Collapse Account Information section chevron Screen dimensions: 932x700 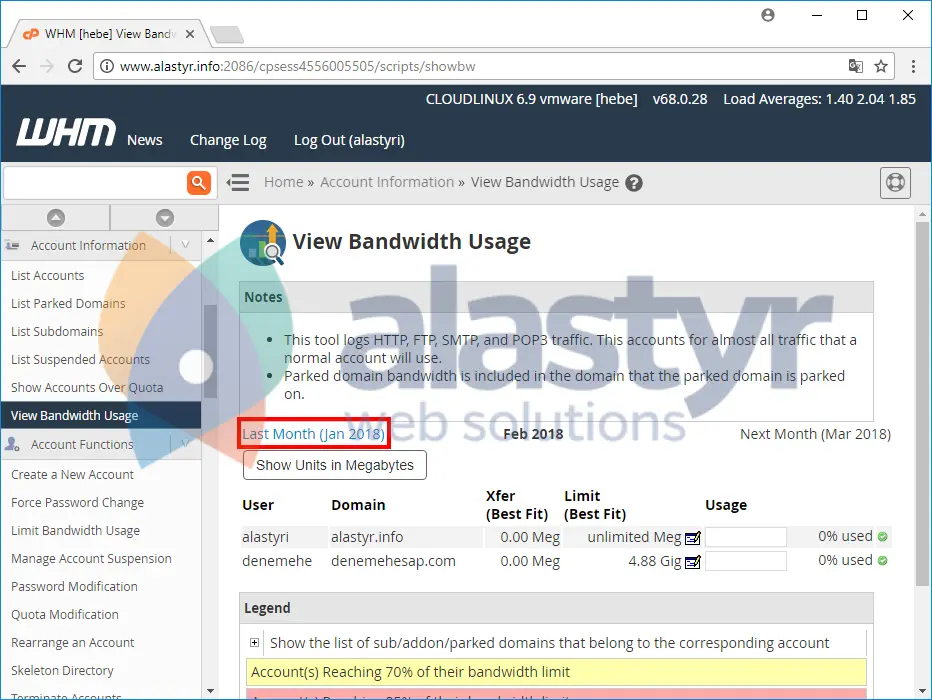[185, 245]
